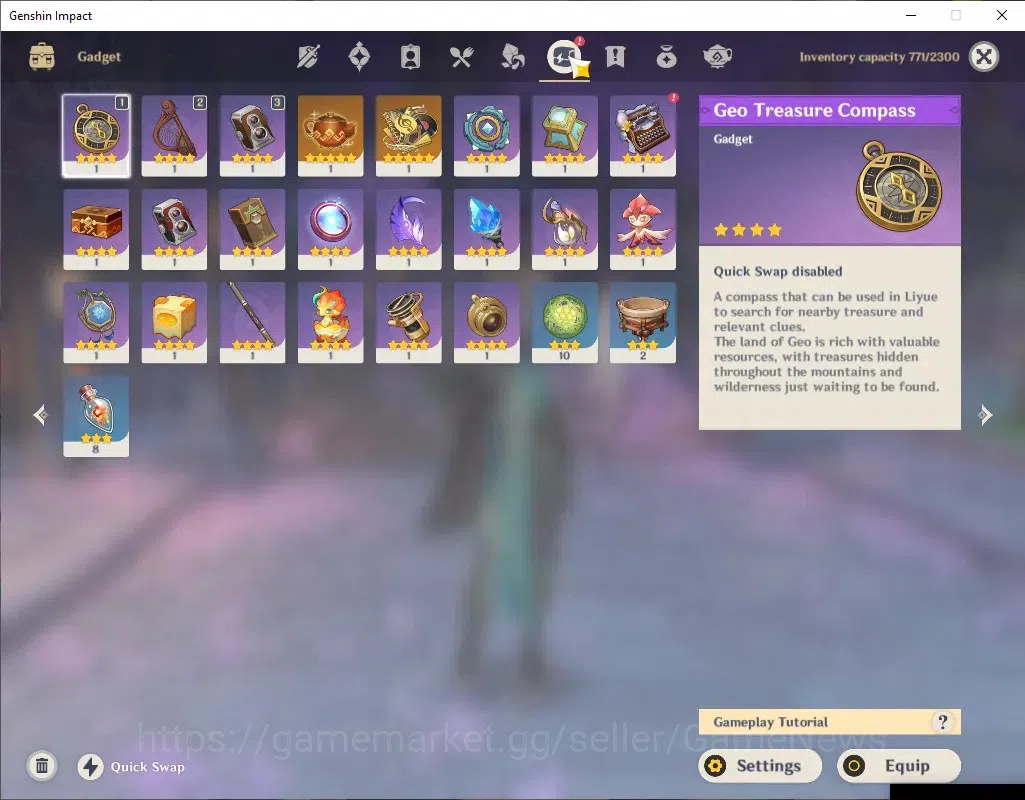Select the fishing rod gadget
1025x800 pixels.
252,323
